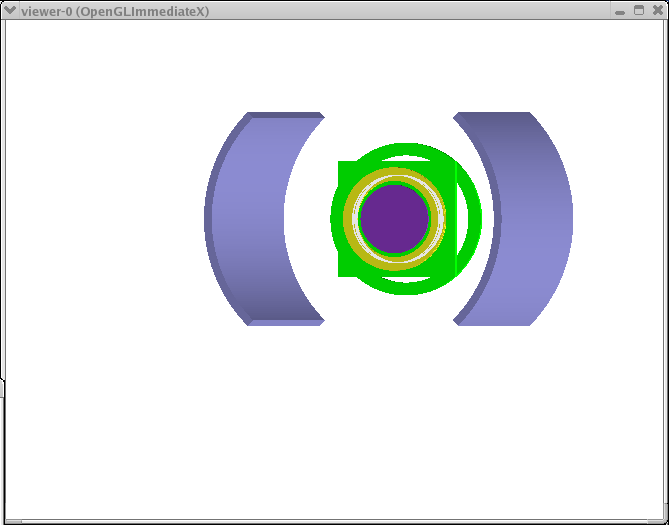The width and height of the screenshot is (669, 525).
Task: Click the top of the outer green ring
Action: point(405,149)
